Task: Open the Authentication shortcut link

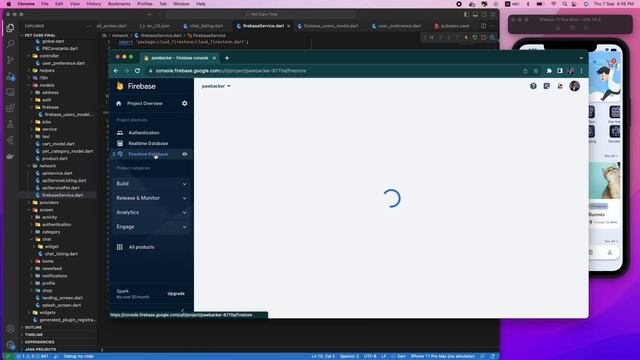Action: click(144, 133)
